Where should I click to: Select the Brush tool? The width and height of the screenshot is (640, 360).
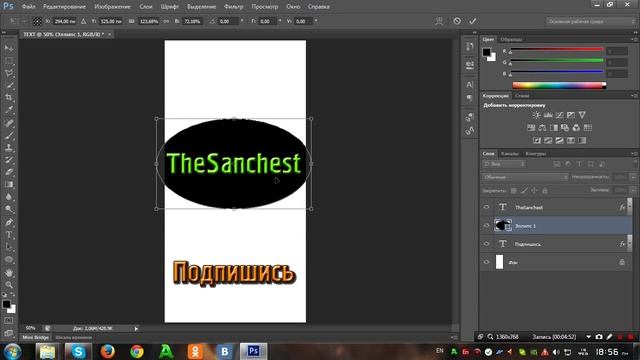(9, 135)
